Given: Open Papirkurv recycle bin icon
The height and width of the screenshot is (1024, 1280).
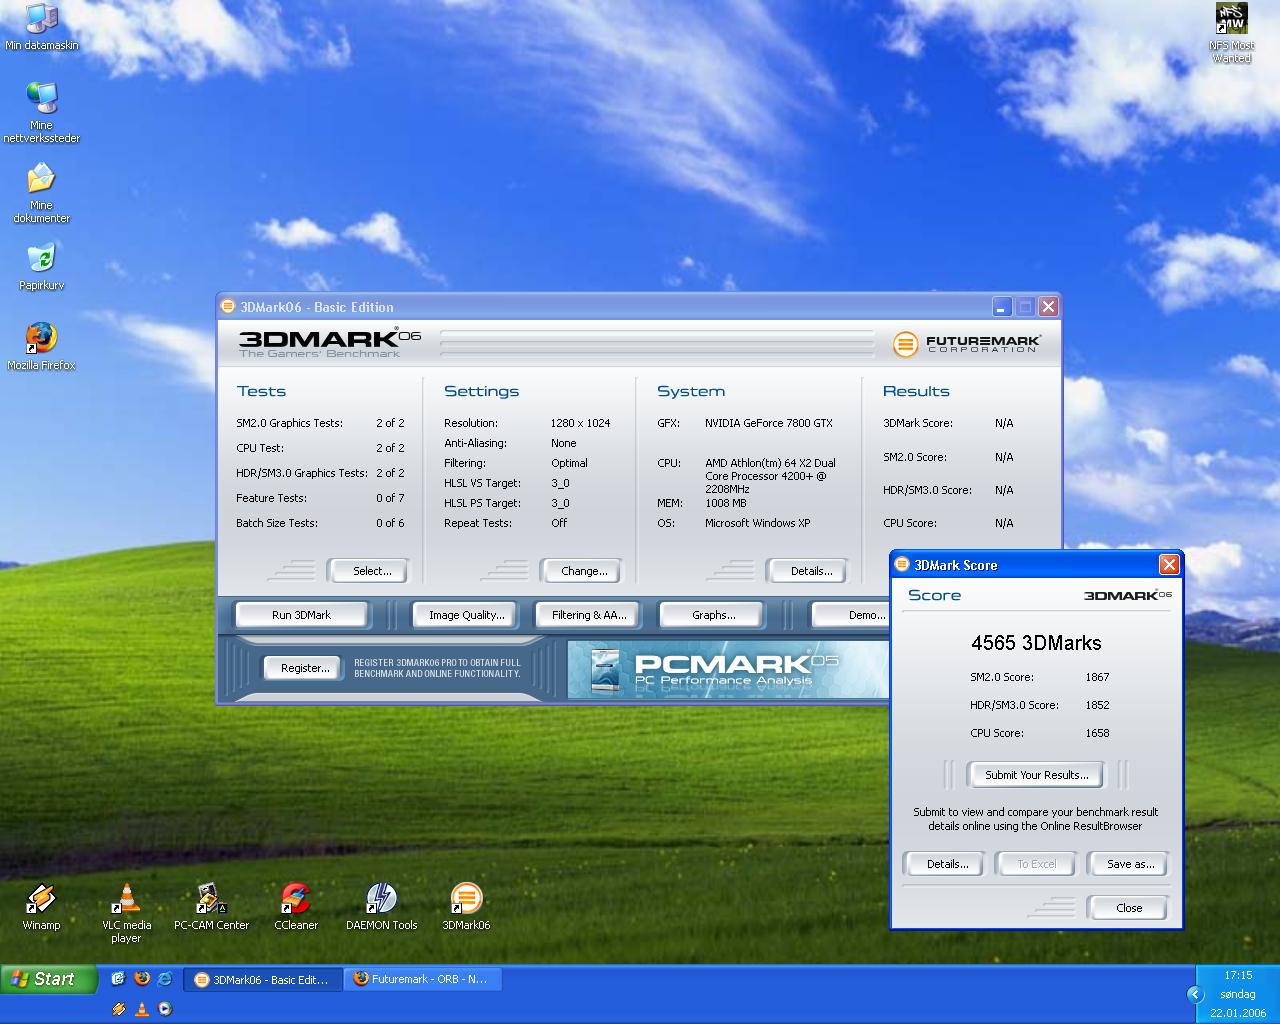Looking at the screenshot, I should tap(41, 267).
